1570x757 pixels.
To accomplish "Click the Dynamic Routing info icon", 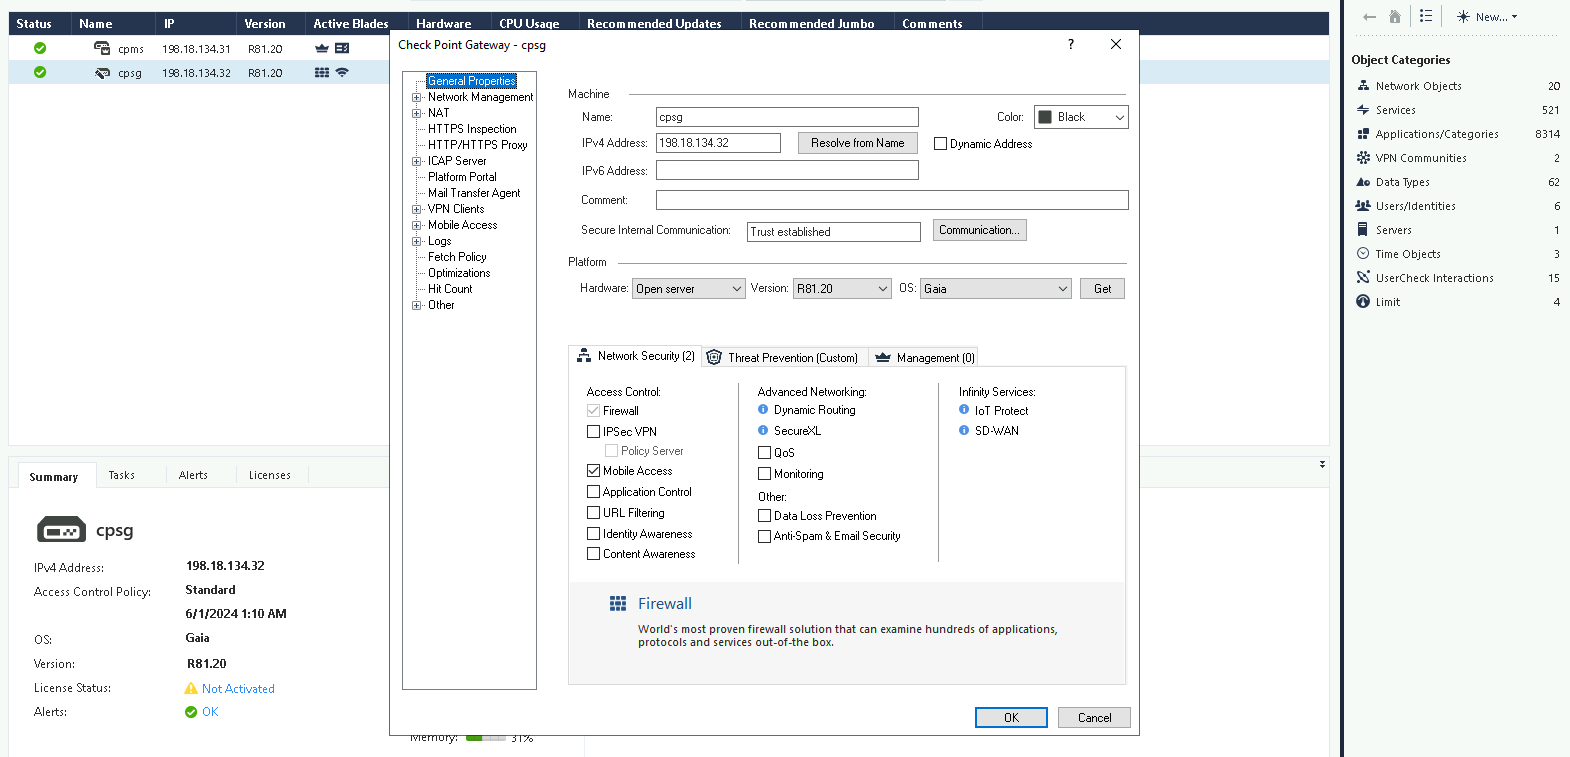I will pyautogui.click(x=763, y=410).
